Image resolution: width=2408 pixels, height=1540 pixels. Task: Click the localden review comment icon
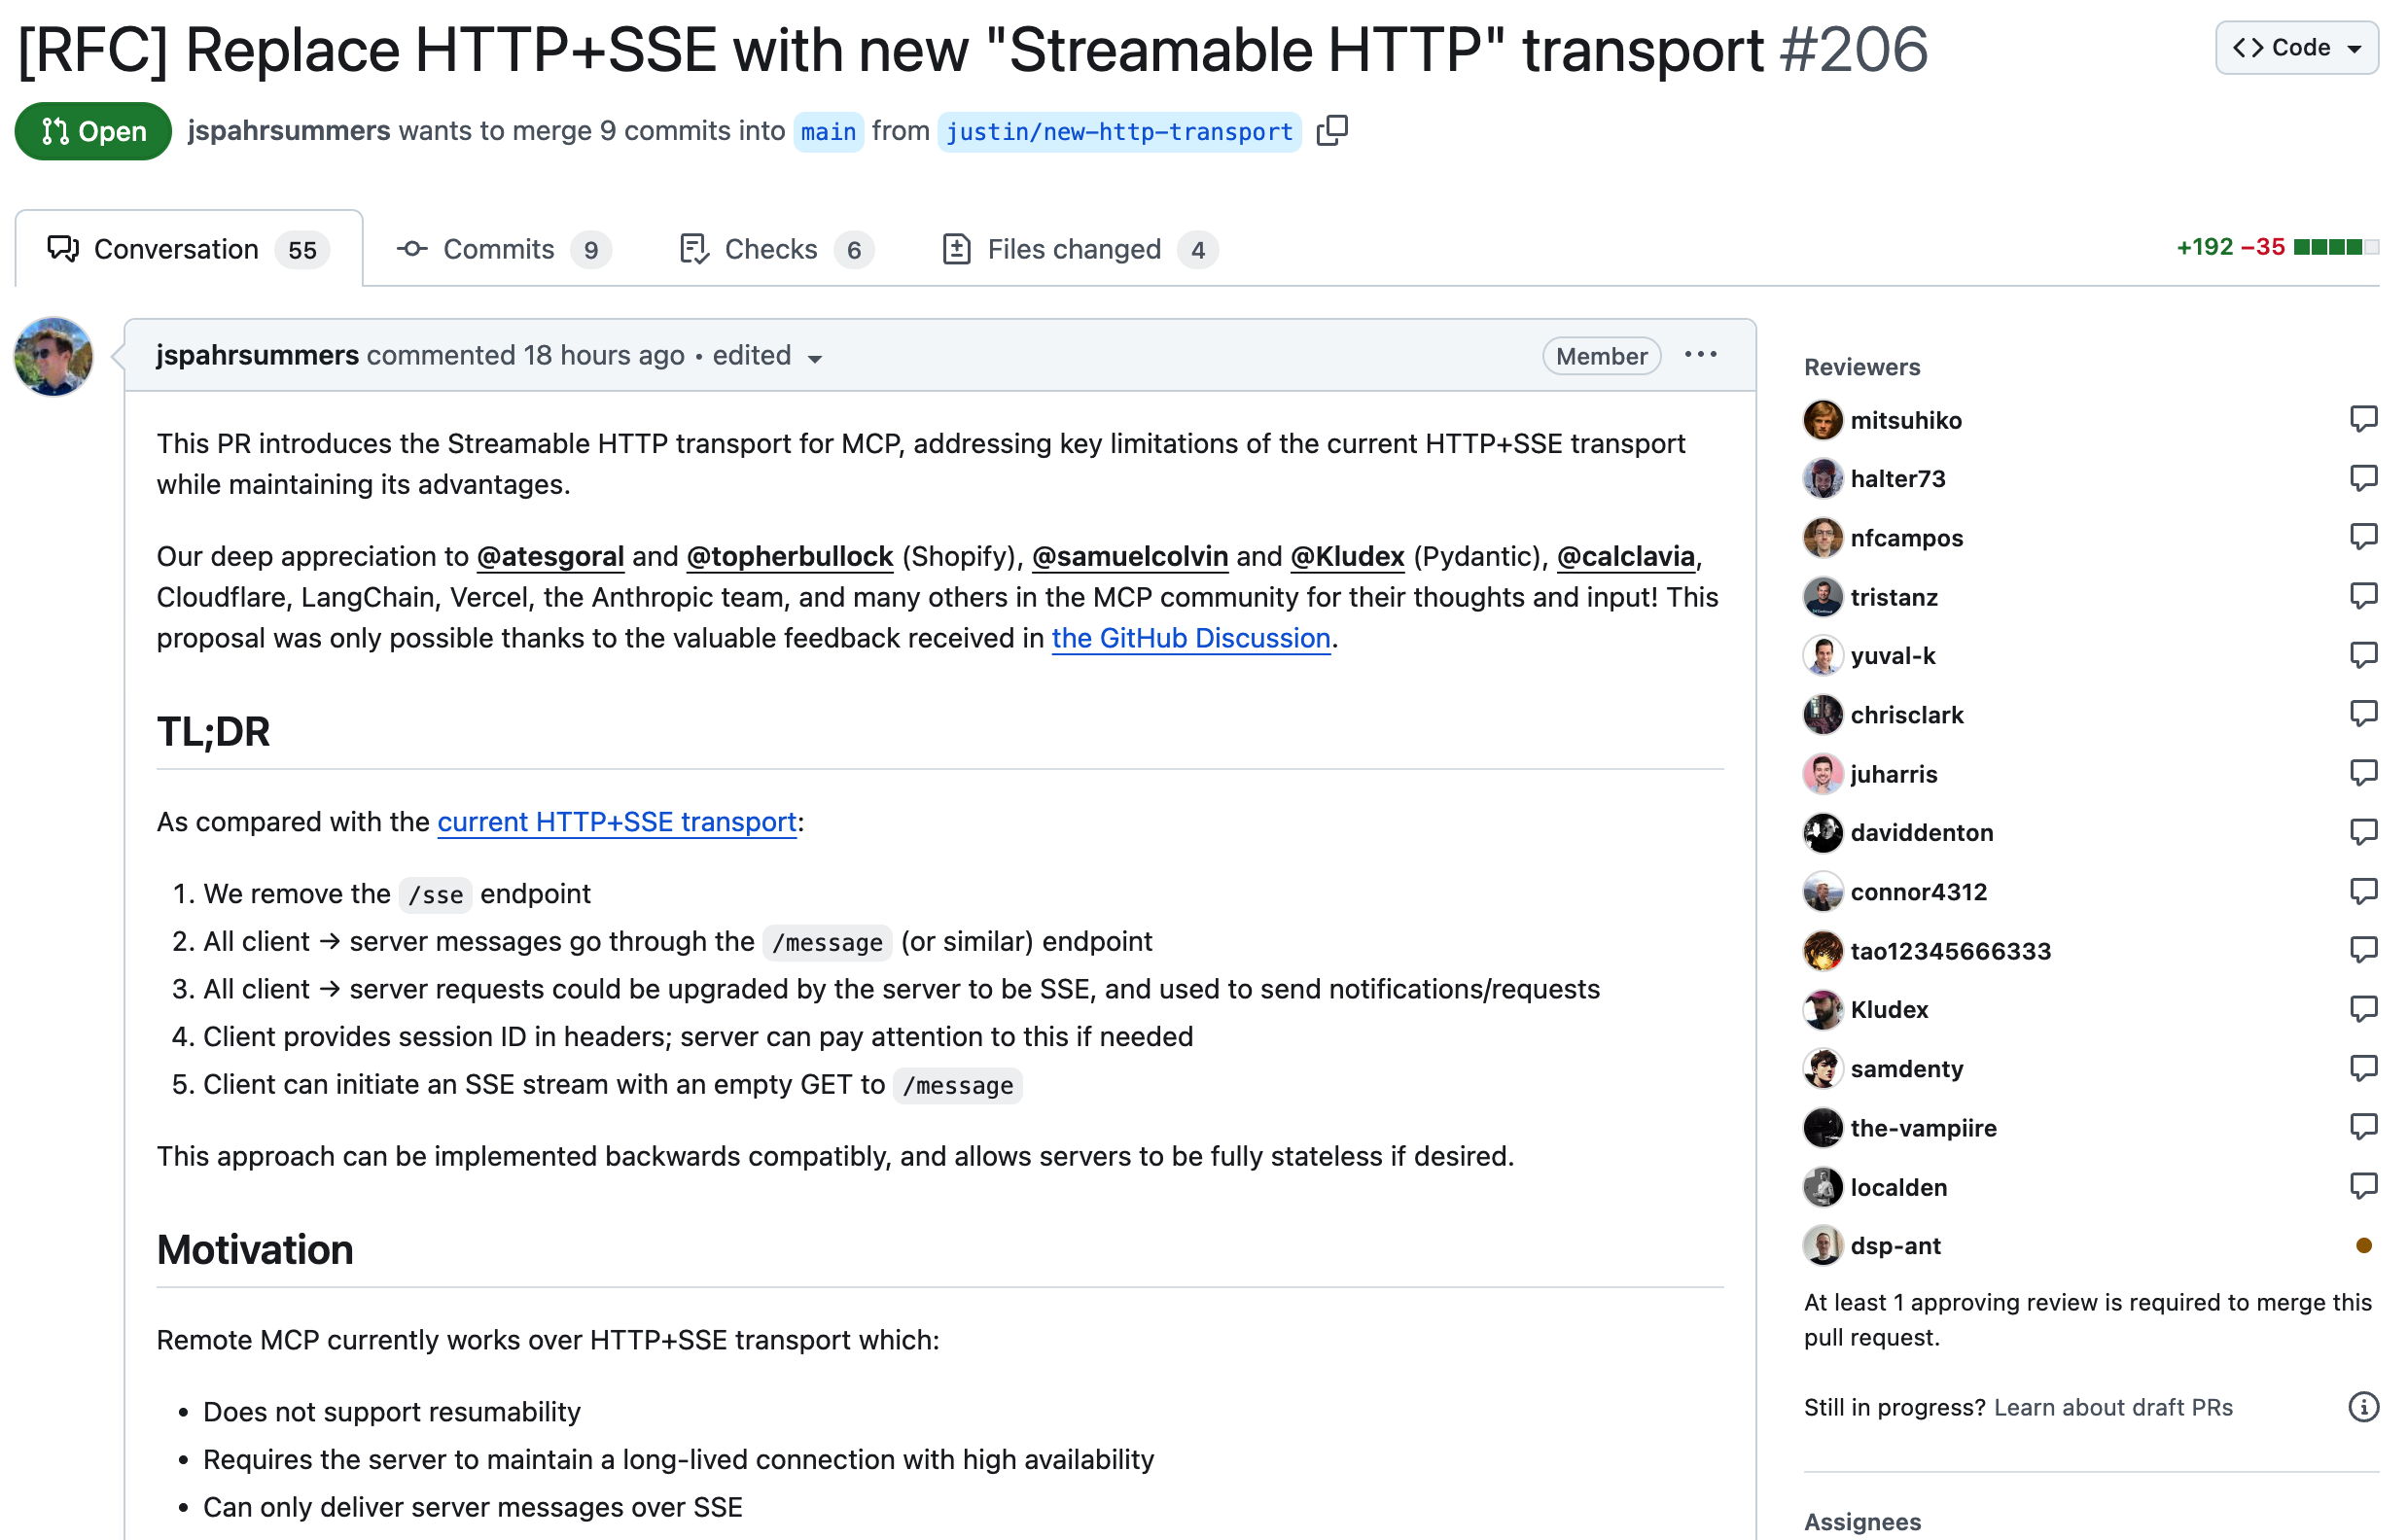[2362, 1186]
